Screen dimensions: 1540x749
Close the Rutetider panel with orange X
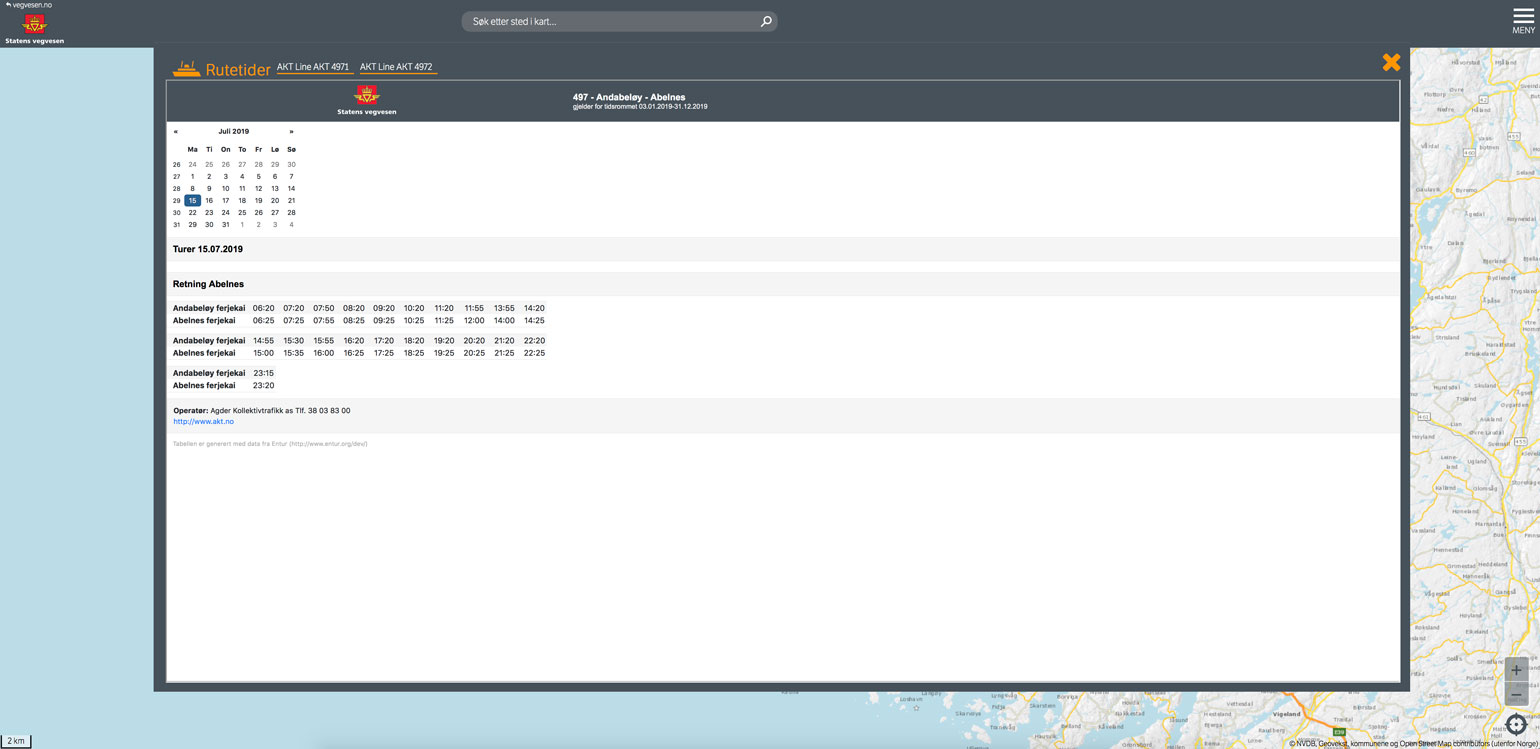click(1391, 62)
